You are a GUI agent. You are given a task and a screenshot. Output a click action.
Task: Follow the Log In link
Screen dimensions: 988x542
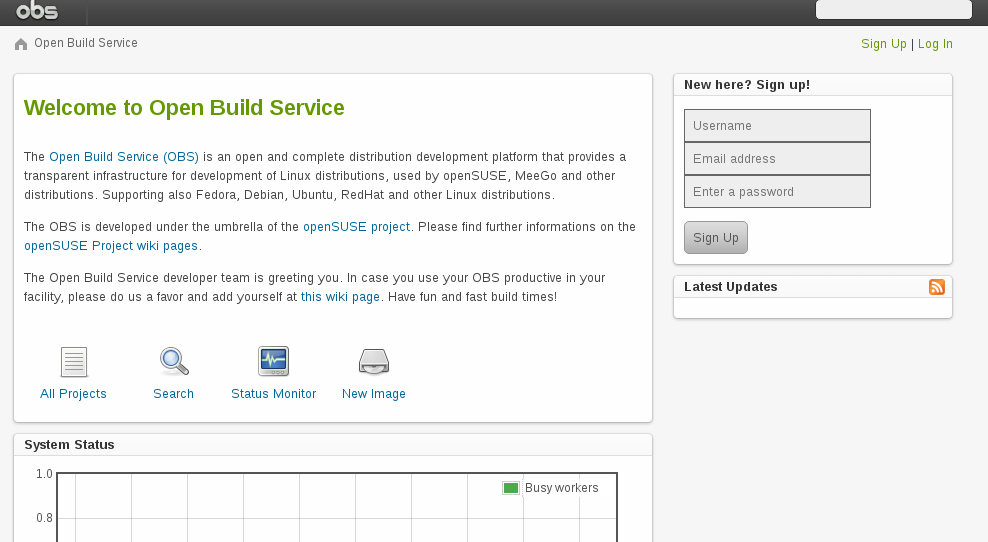coord(935,43)
